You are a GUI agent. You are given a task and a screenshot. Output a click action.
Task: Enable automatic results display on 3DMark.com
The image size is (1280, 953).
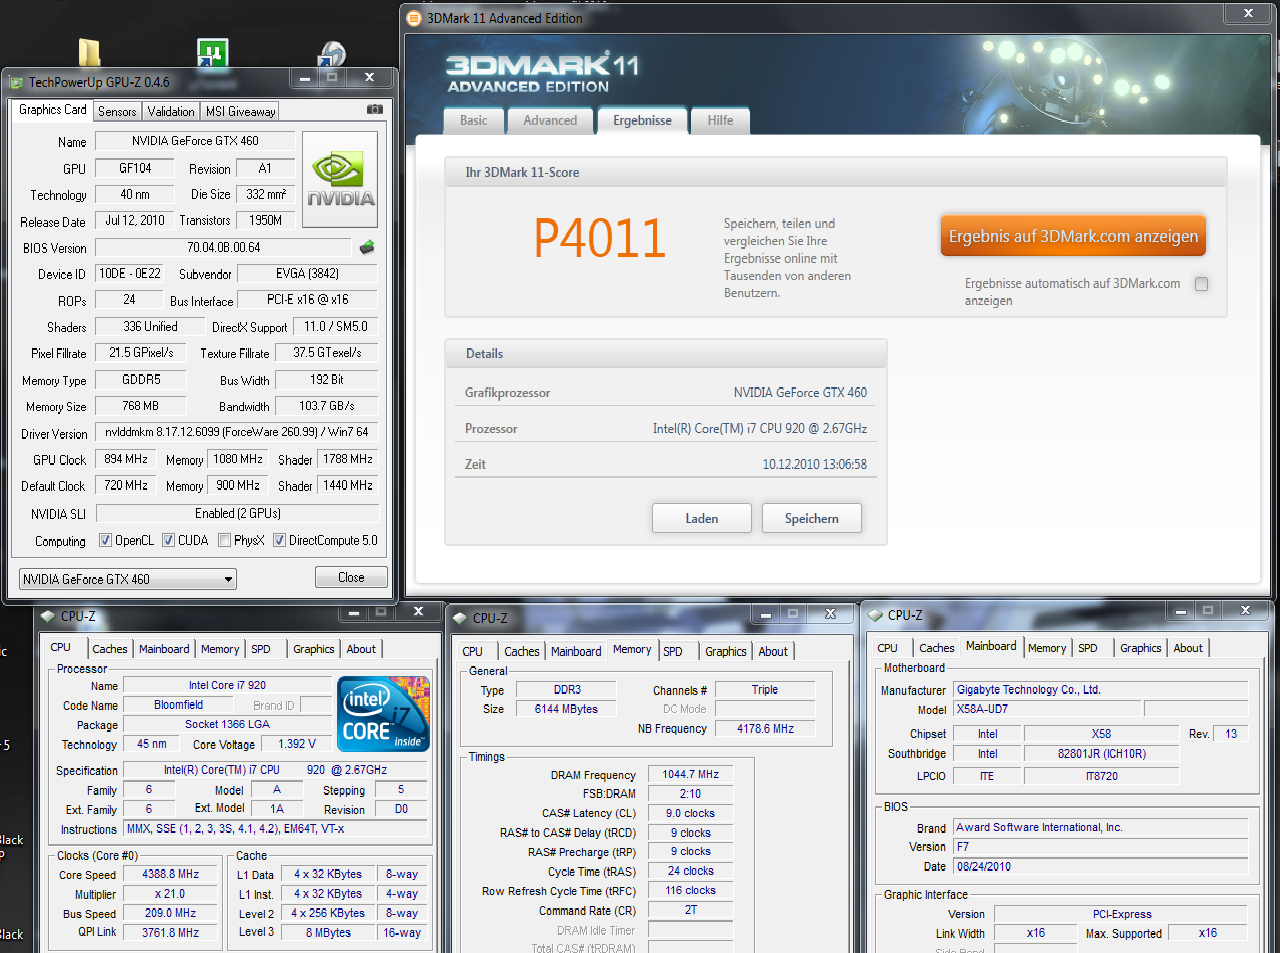(x=1201, y=284)
